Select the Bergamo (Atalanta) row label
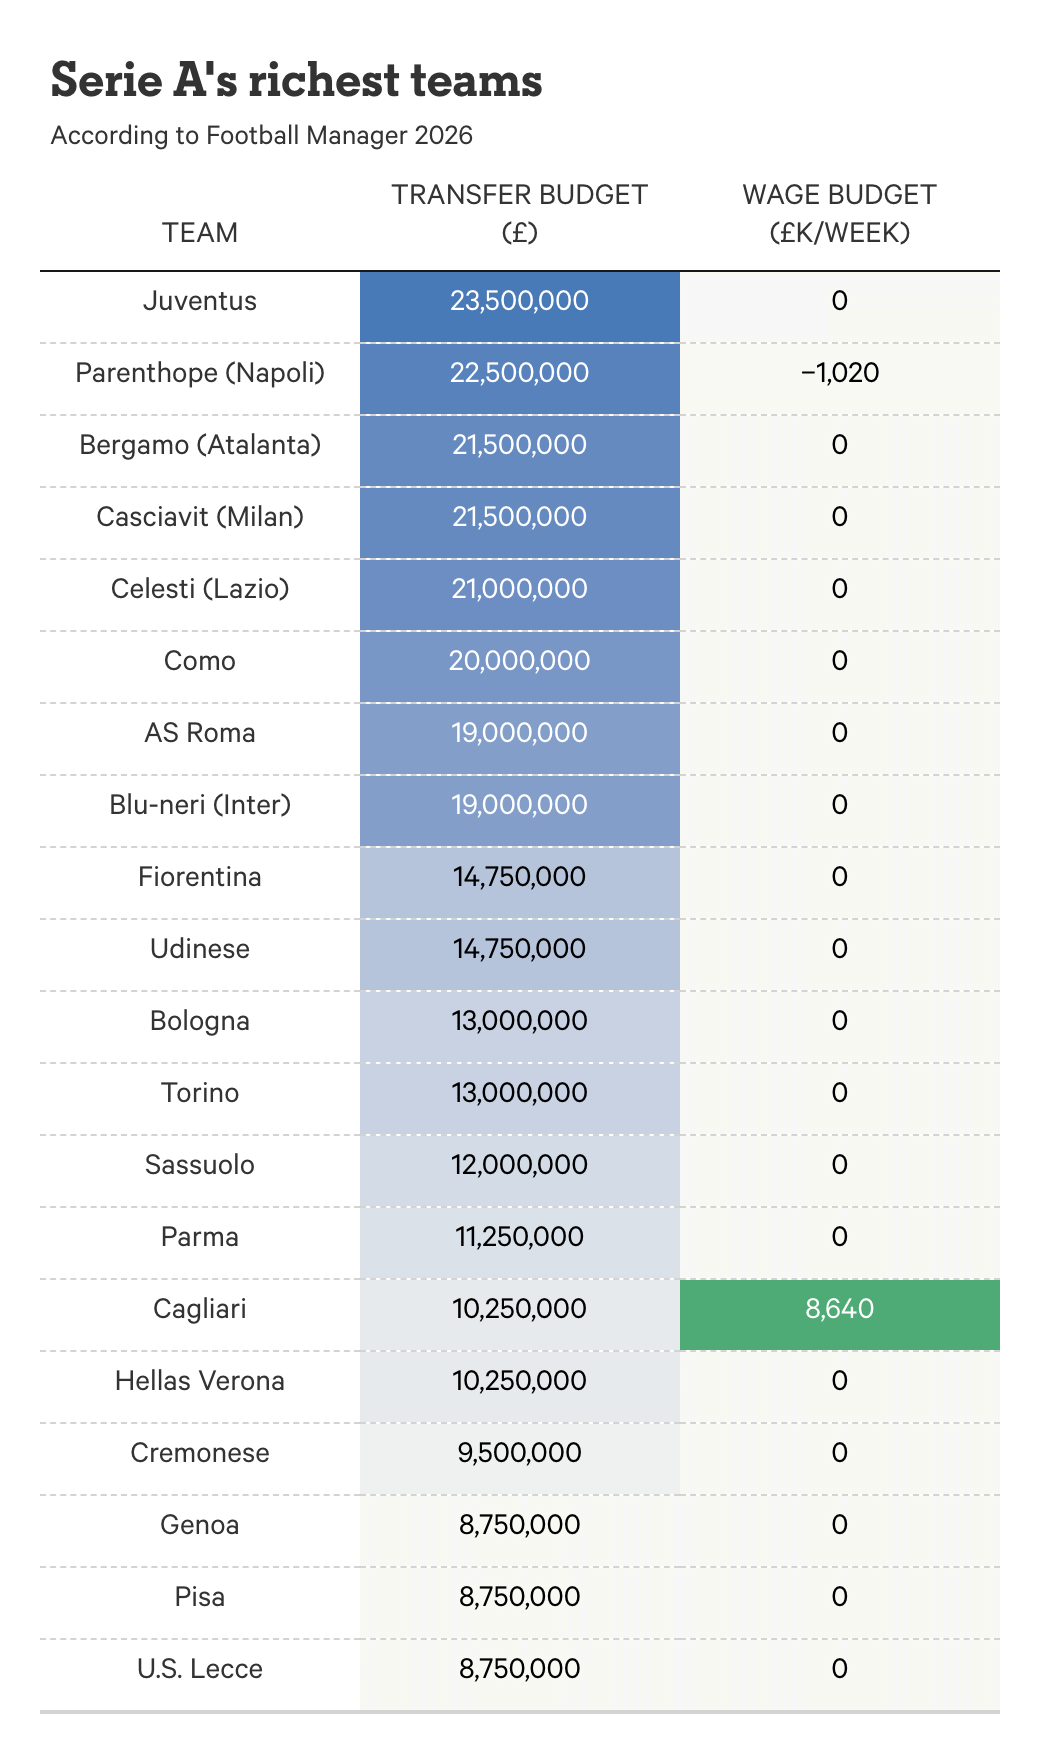Viewport: 1040px width, 1750px height. (200, 445)
